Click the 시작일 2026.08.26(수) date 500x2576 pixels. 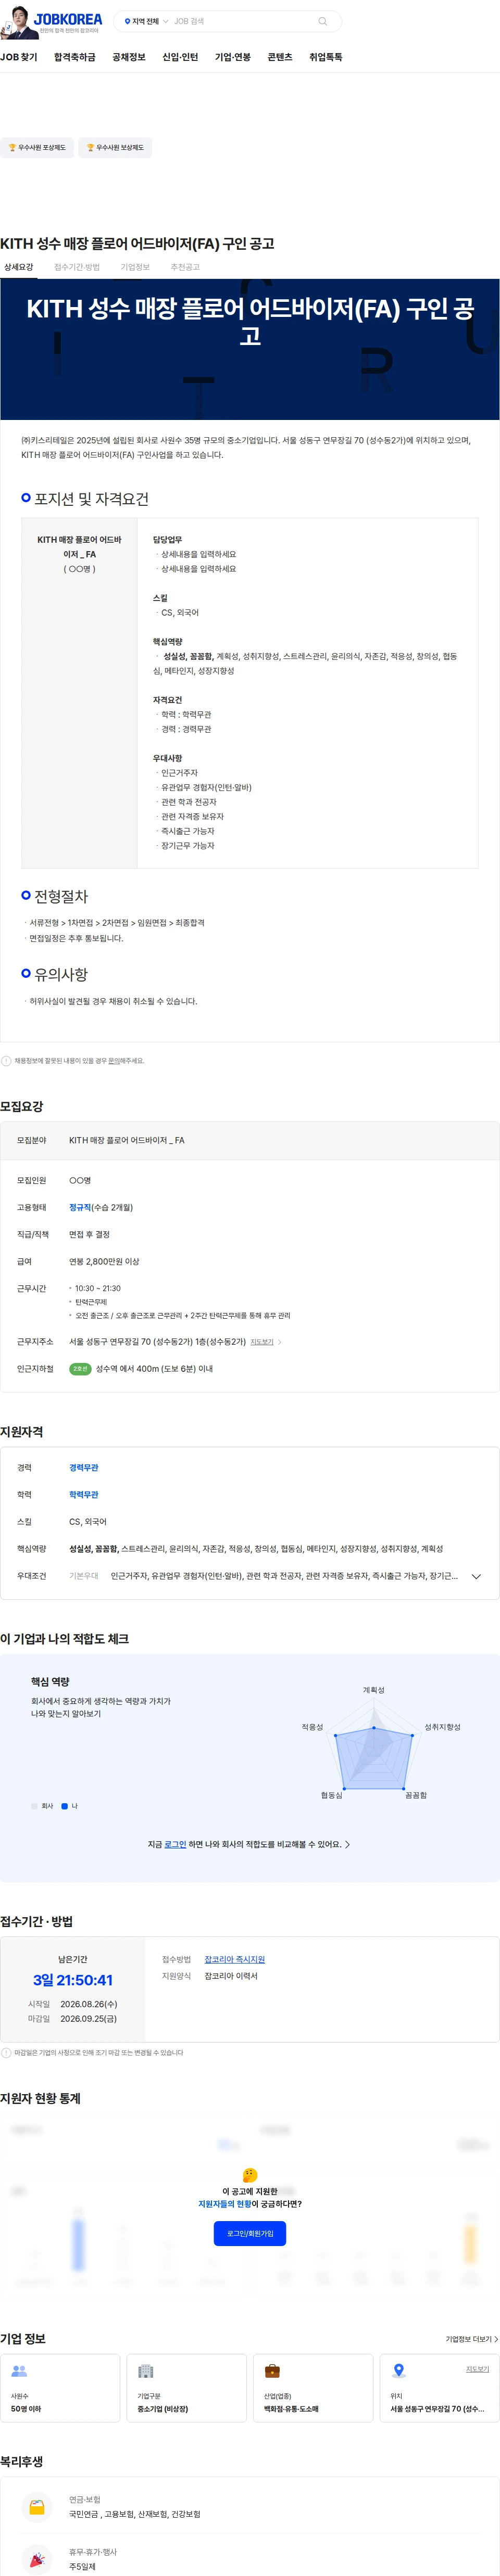pos(88,2004)
